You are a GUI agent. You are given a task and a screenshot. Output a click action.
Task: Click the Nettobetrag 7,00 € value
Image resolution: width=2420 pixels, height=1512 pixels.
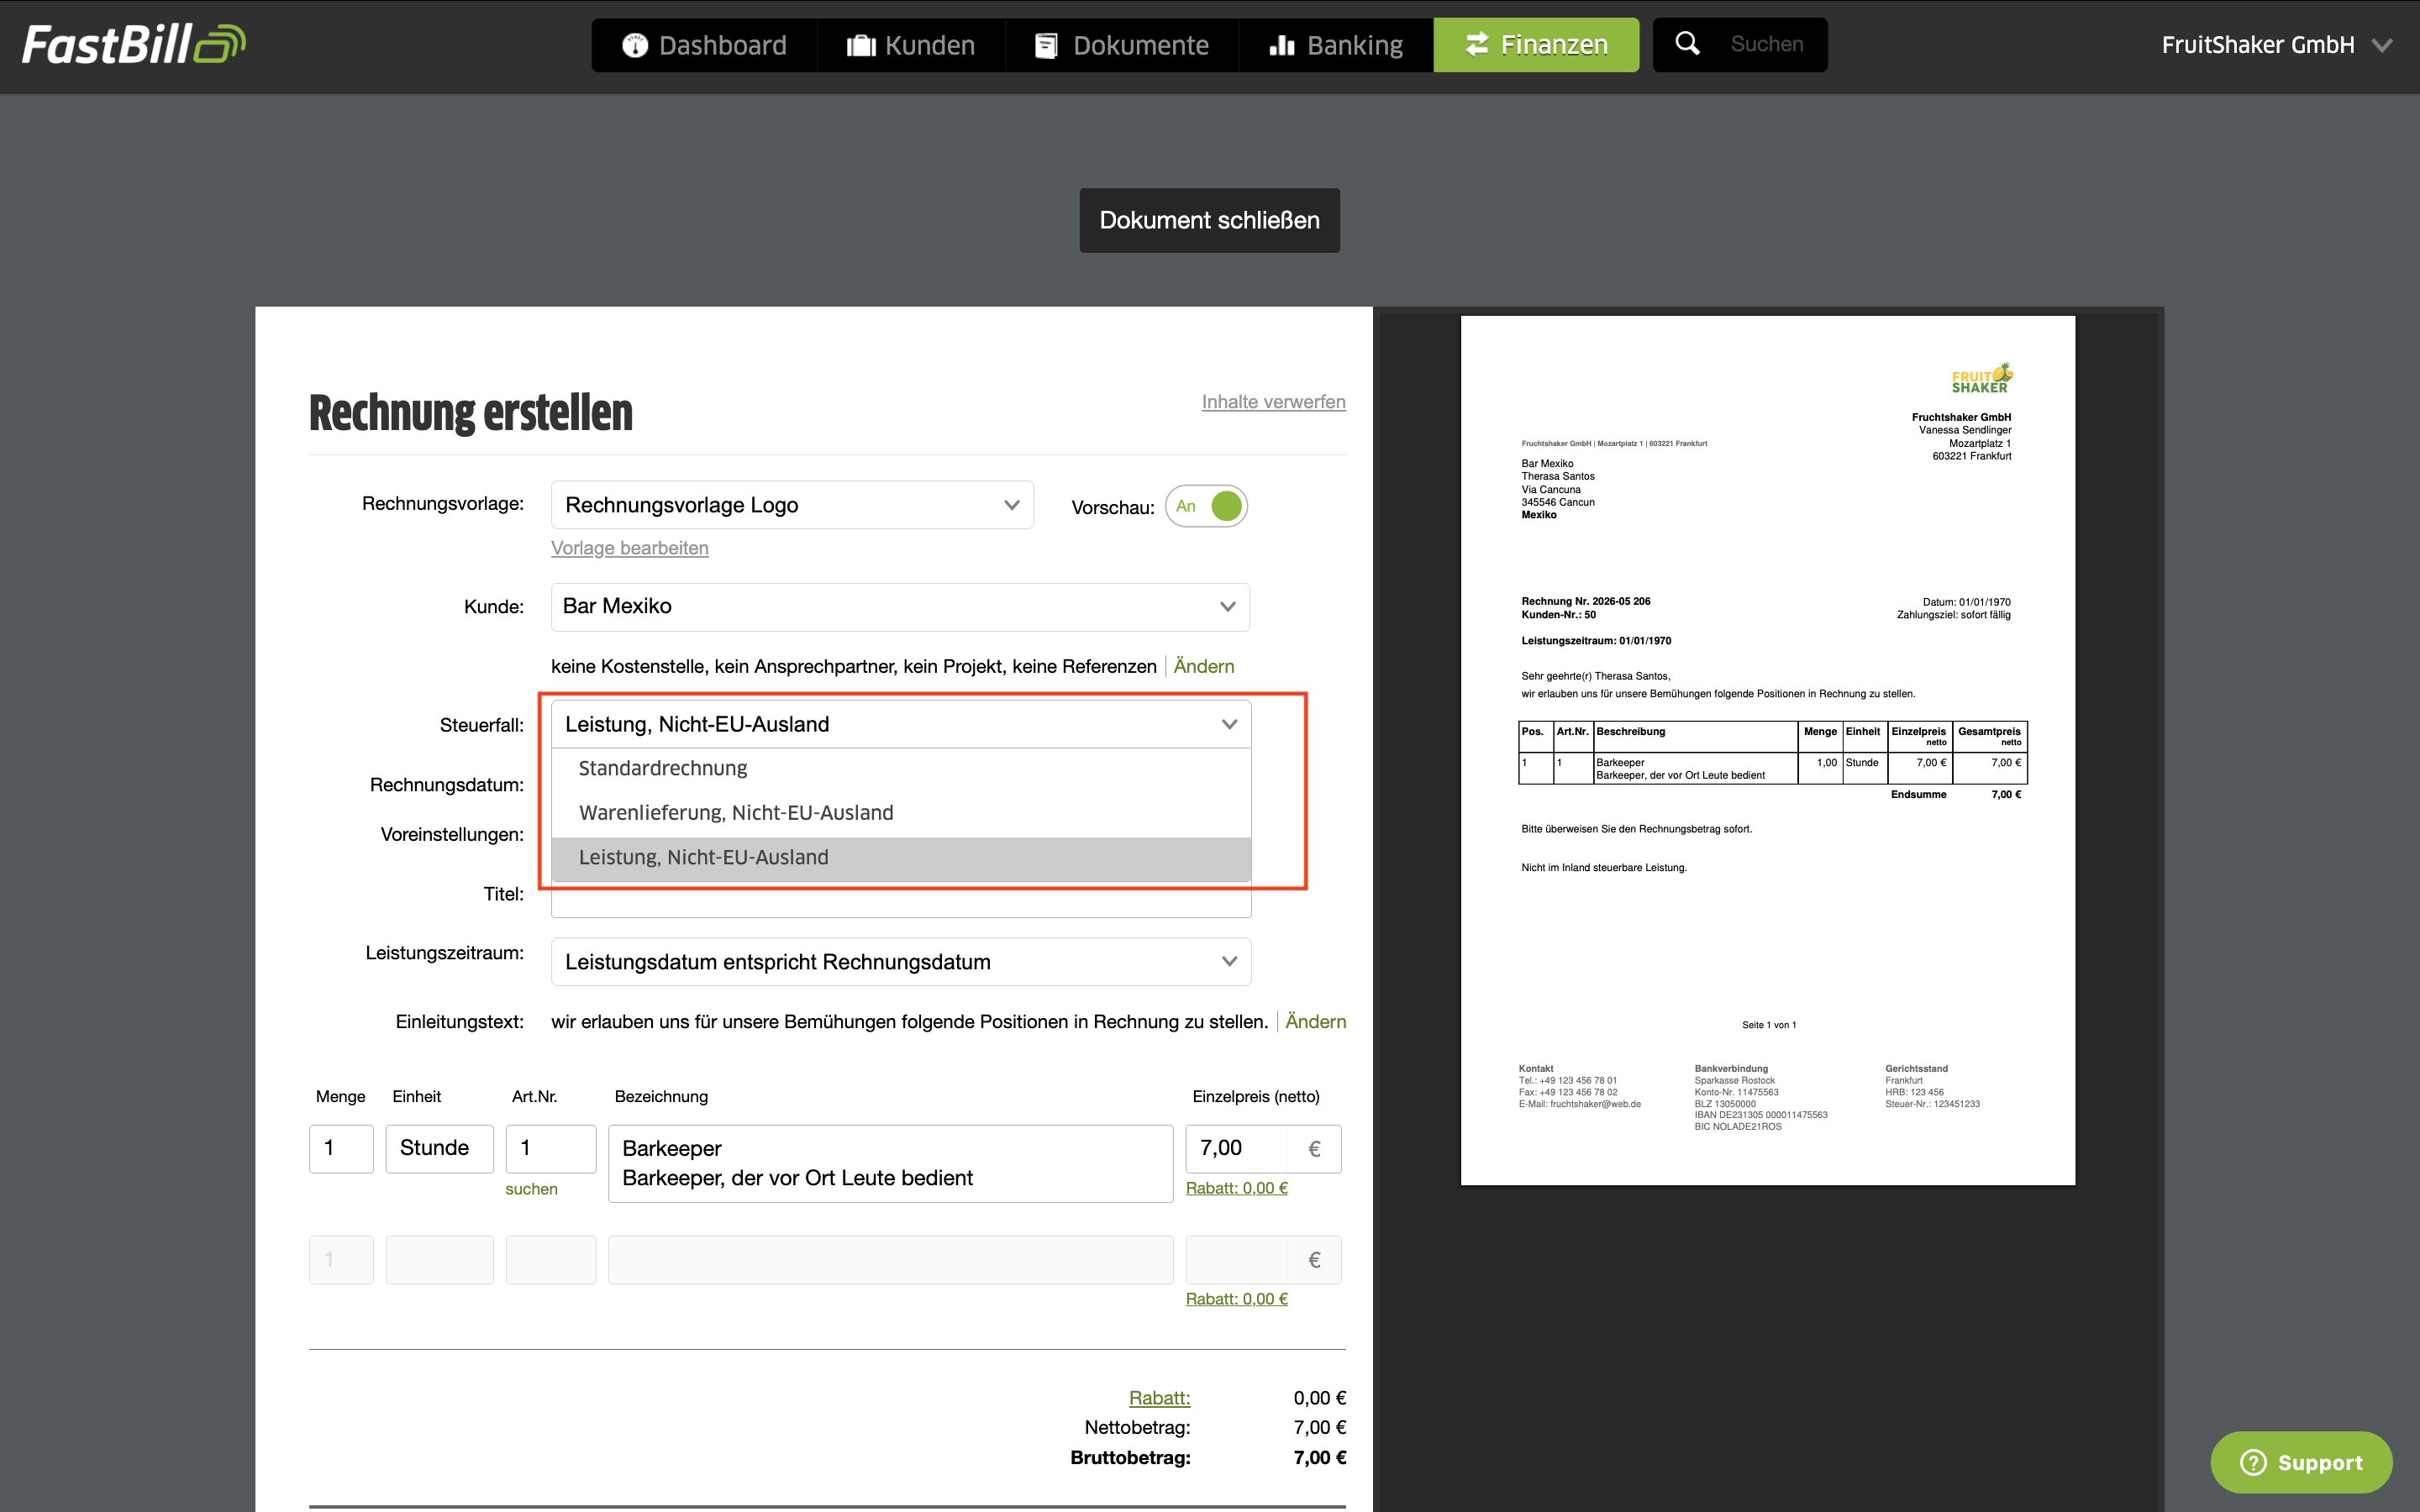[x=1319, y=1428]
